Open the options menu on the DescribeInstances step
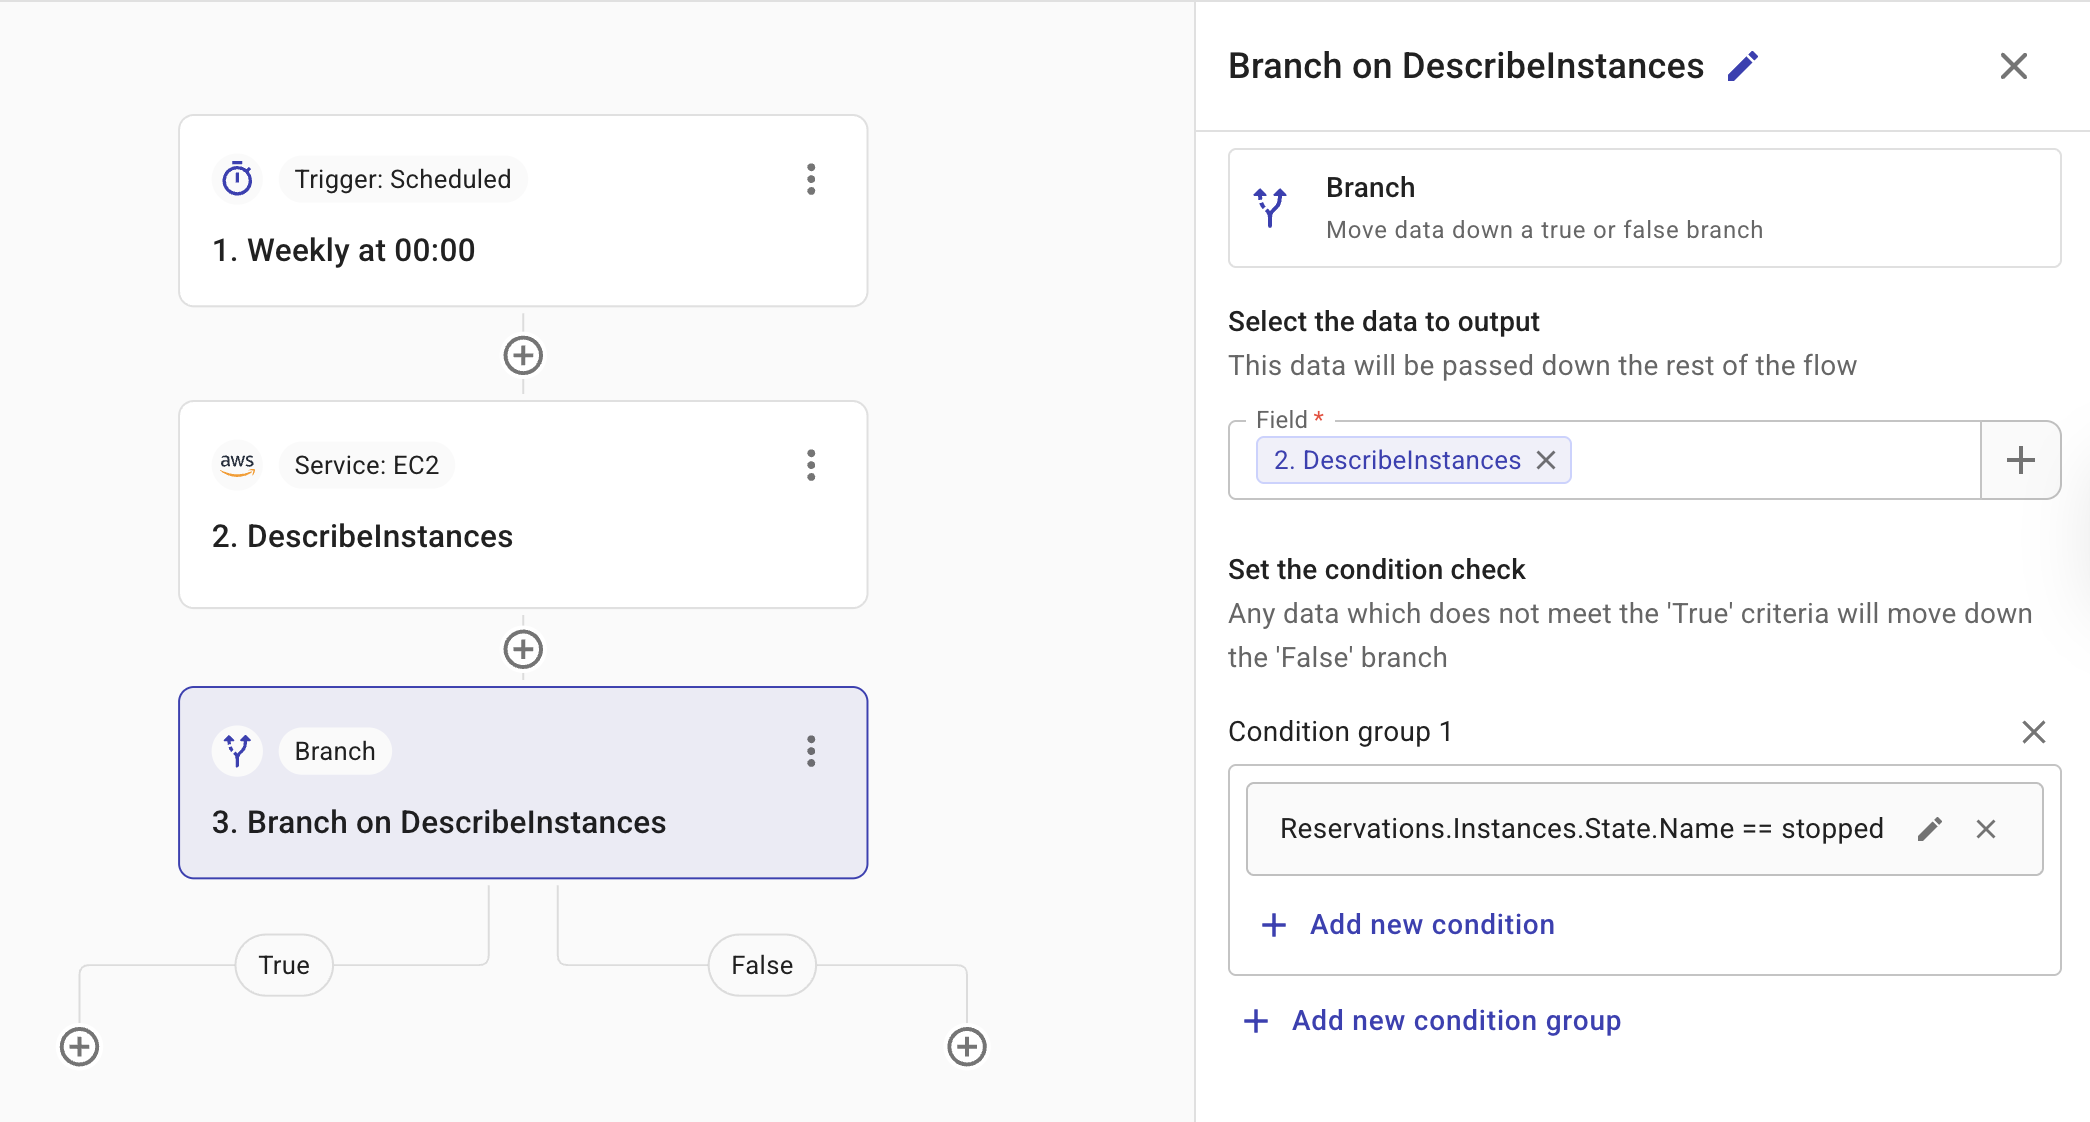This screenshot has width=2090, height=1122. coord(811,465)
